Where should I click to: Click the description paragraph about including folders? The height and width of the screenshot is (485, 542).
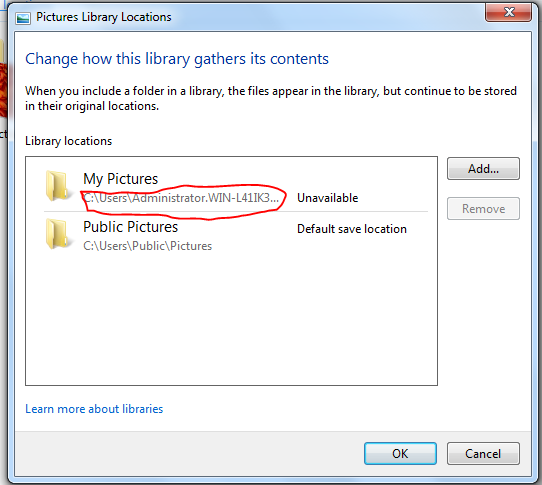click(x=271, y=99)
